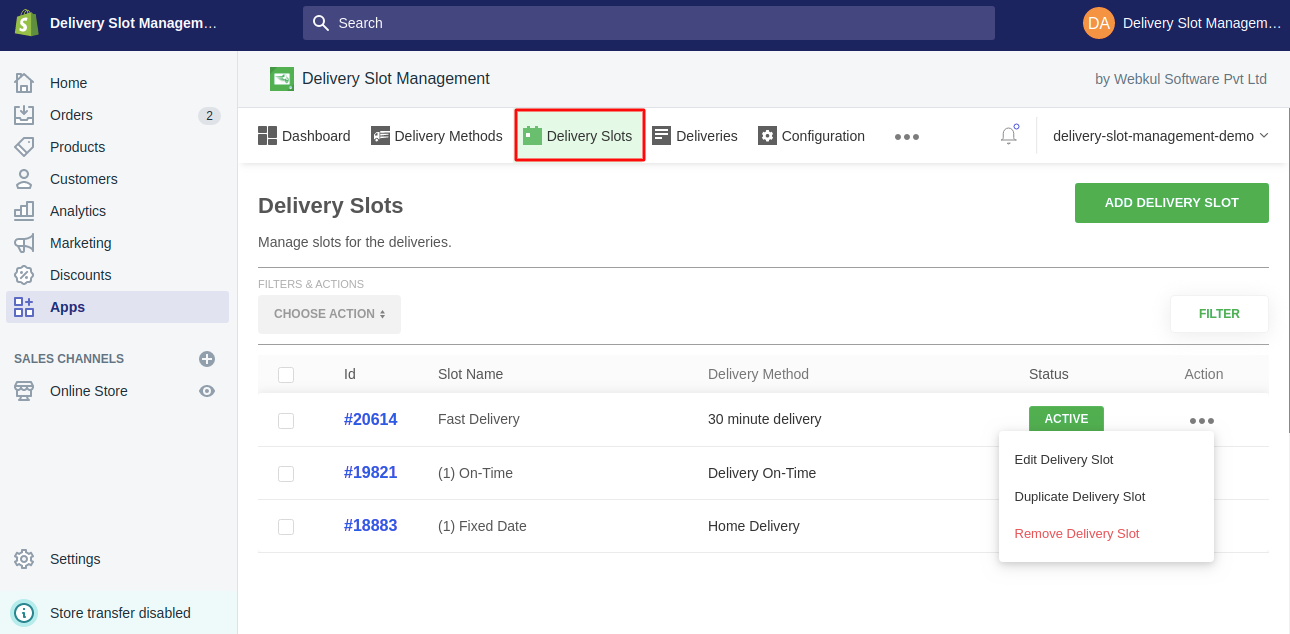Open the Choose Action dropdown
Viewport: 1290px width, 634px height.
(330, 314)
